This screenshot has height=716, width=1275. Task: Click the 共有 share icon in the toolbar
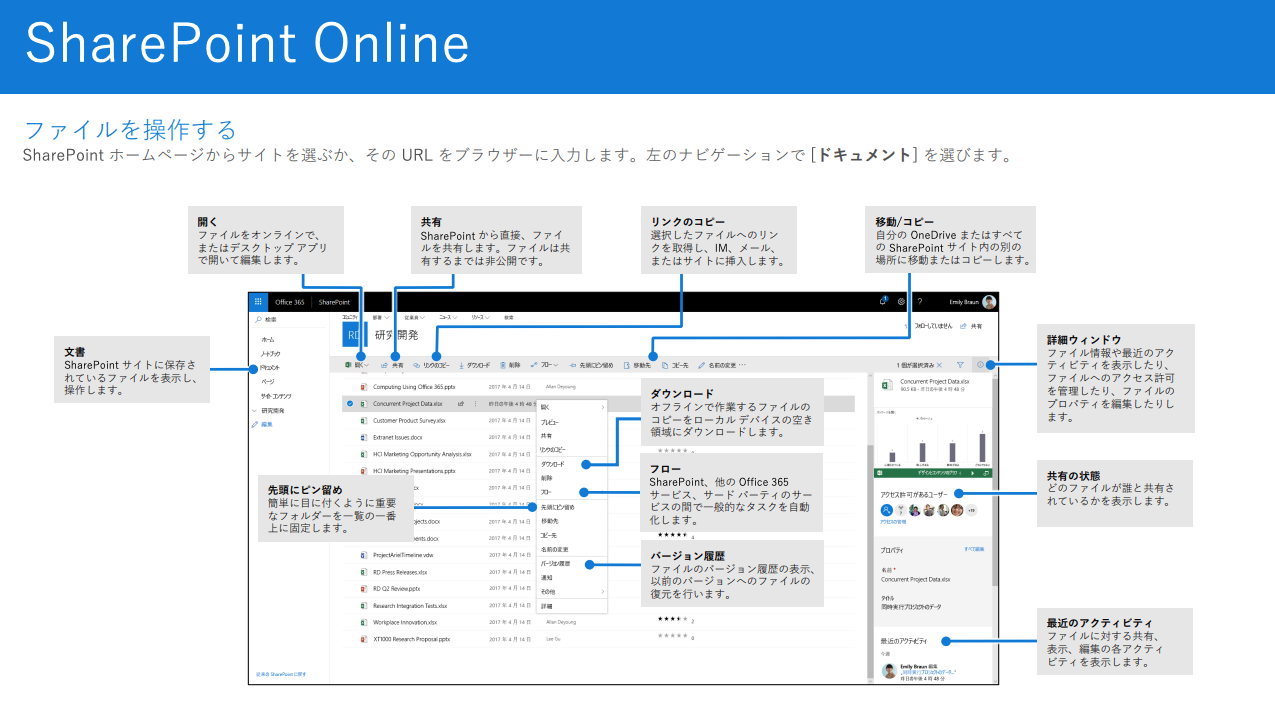click(384, 365)
